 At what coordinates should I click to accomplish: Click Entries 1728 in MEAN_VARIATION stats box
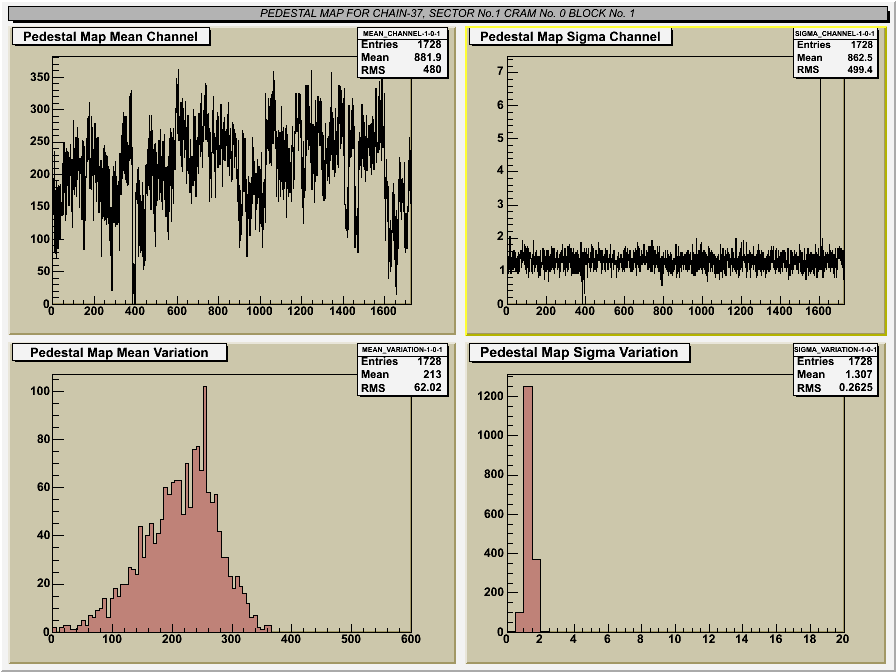[x=401, y=361]
